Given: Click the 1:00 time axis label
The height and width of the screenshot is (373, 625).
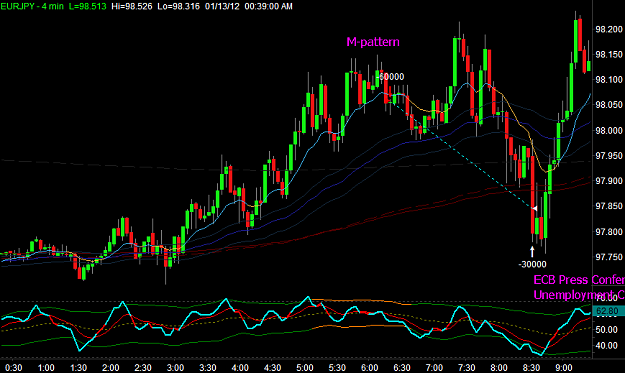Looking at the screenshot, I should point(45,367).
